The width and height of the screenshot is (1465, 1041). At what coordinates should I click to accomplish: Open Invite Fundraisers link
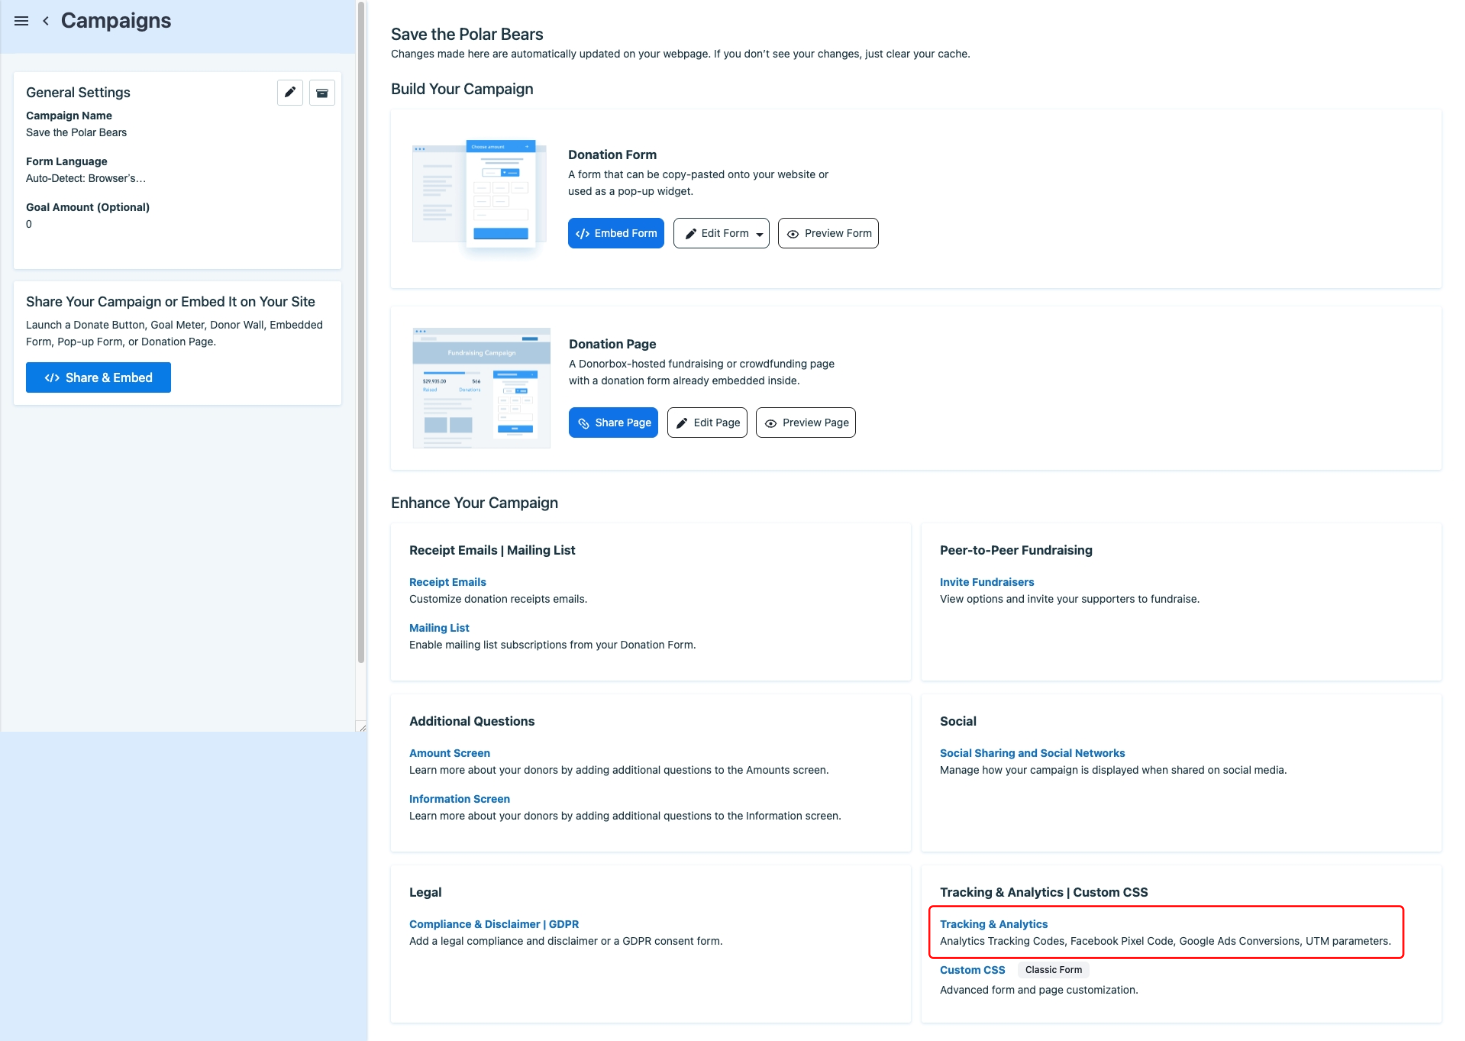coord(987,582)
